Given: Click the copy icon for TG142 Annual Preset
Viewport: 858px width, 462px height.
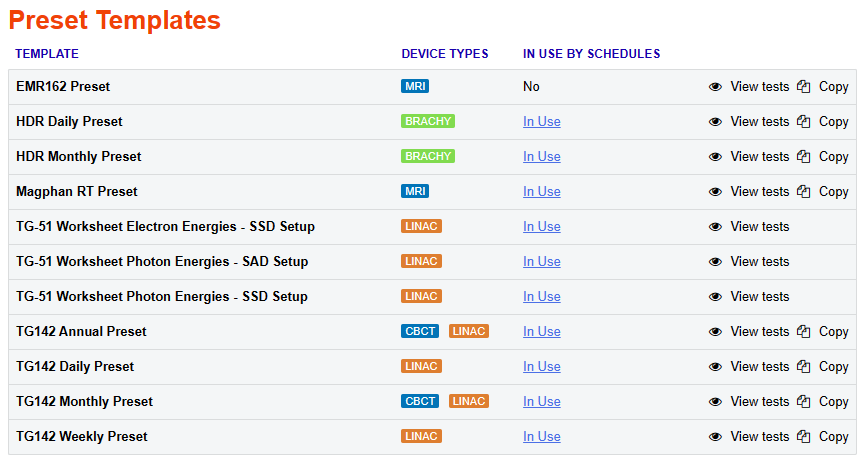Looking at the screenshot, I should pyautogui.click(x=803, y=332).
